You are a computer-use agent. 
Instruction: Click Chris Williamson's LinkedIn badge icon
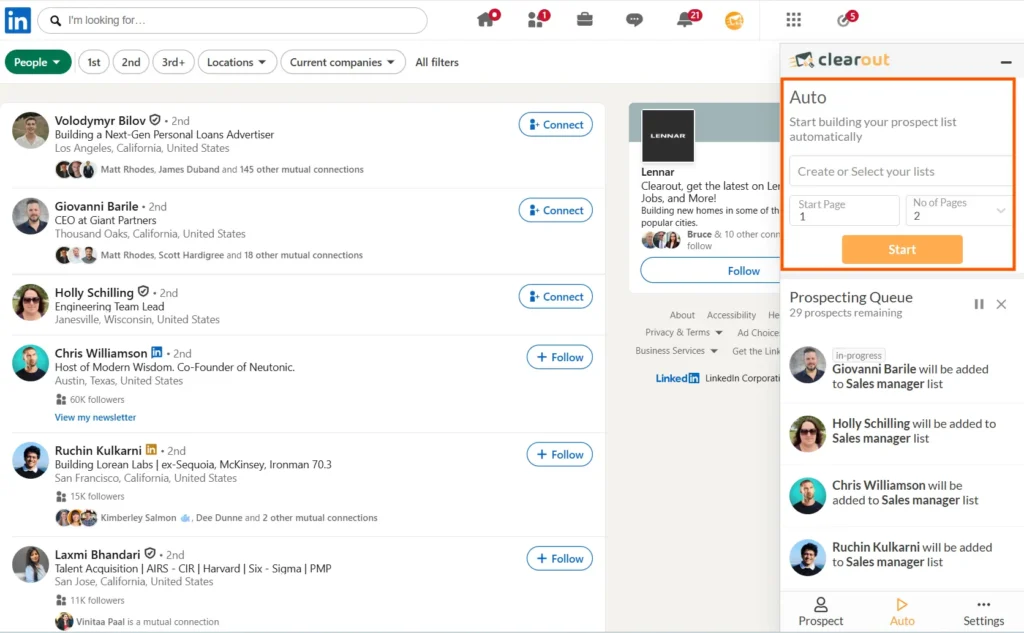coord(157,352)
